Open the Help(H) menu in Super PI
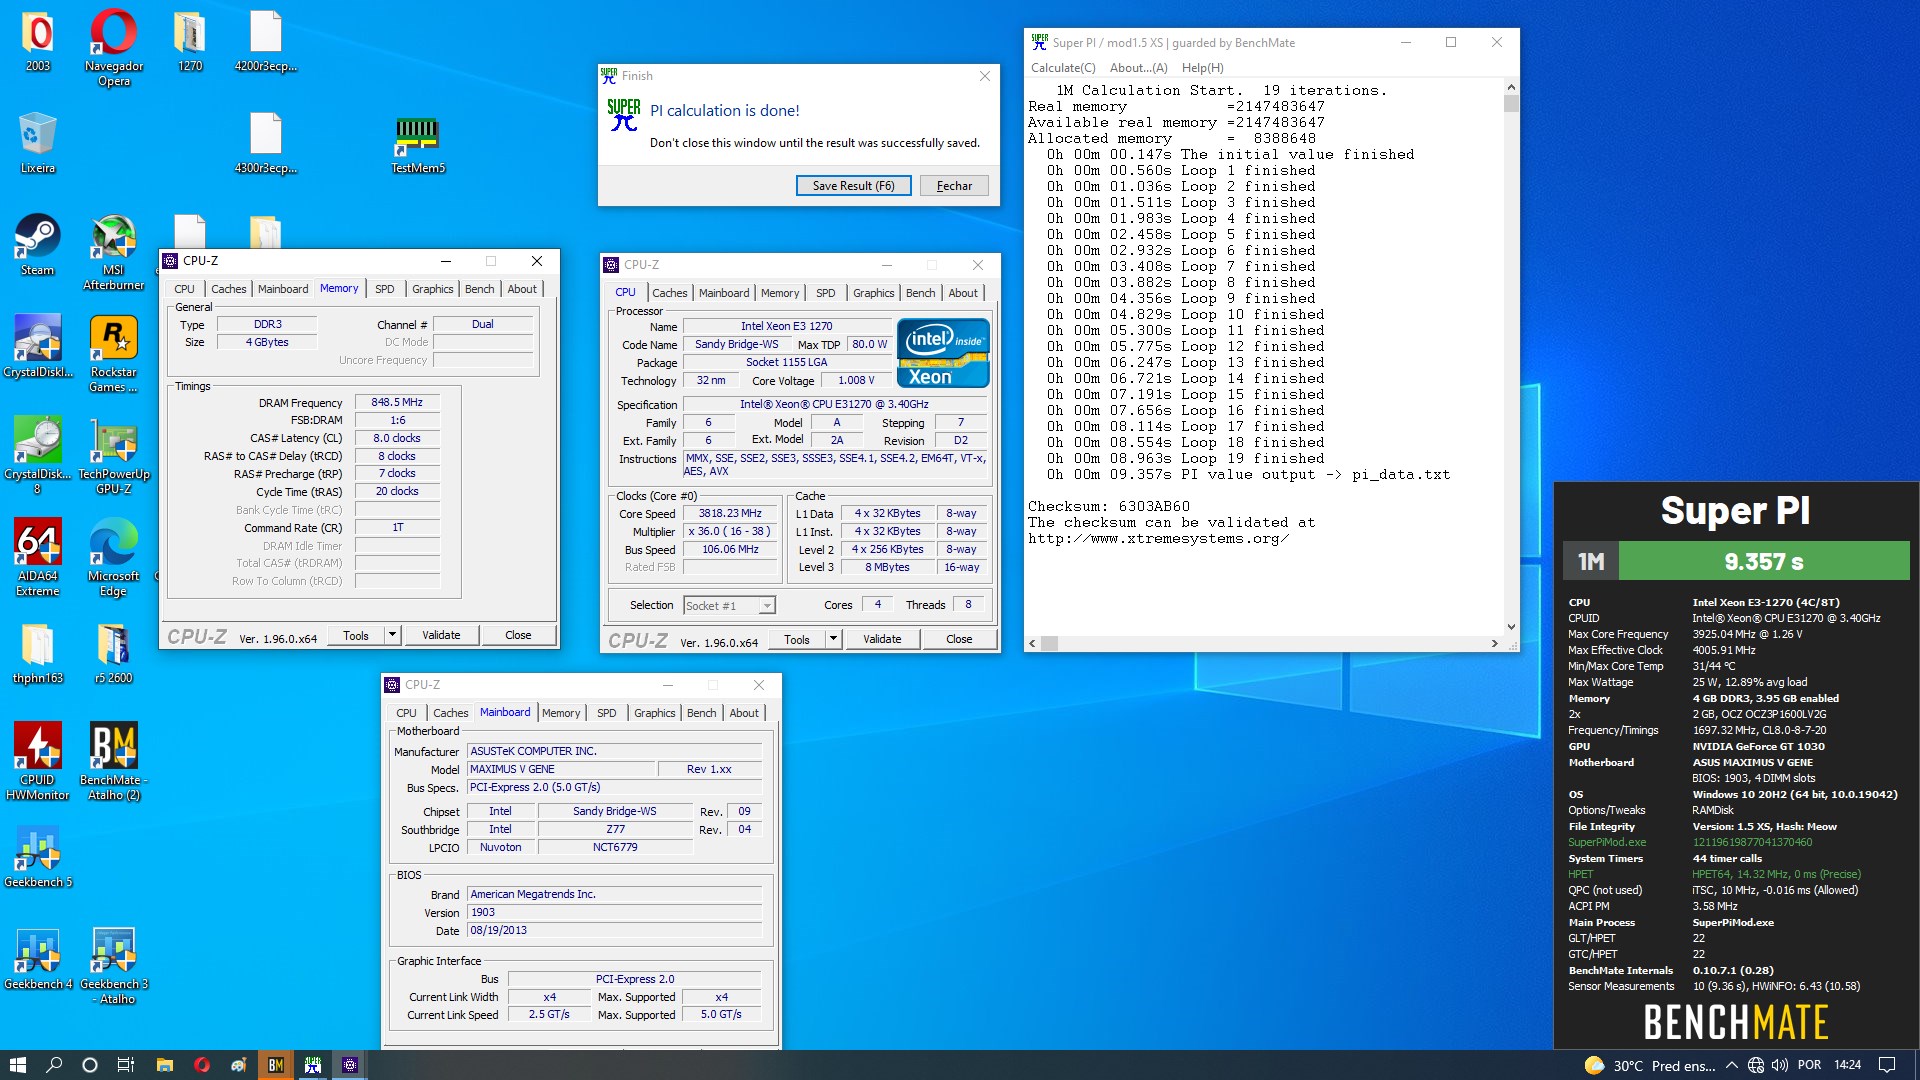The width and height of the screenshot is (1920, 1080). click(1202, 68)
